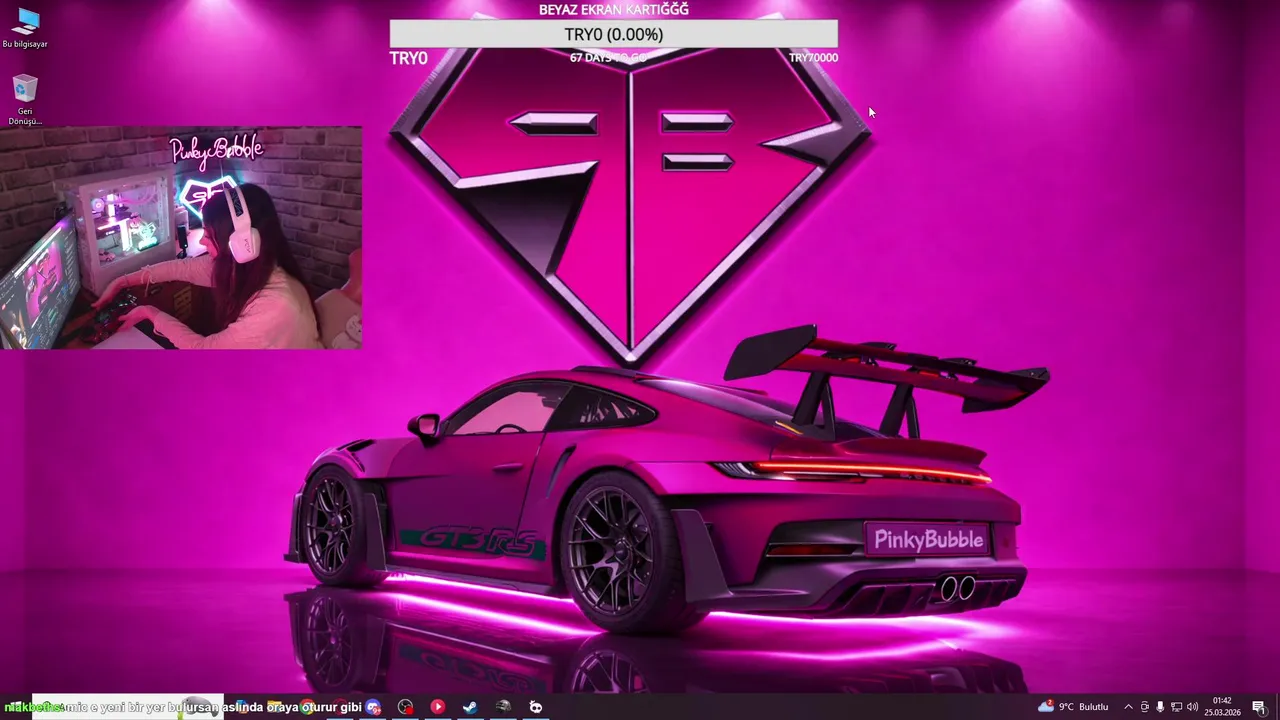Open Steam from the taskbar
Screen dimensions: 1280x720
(469, 707)
